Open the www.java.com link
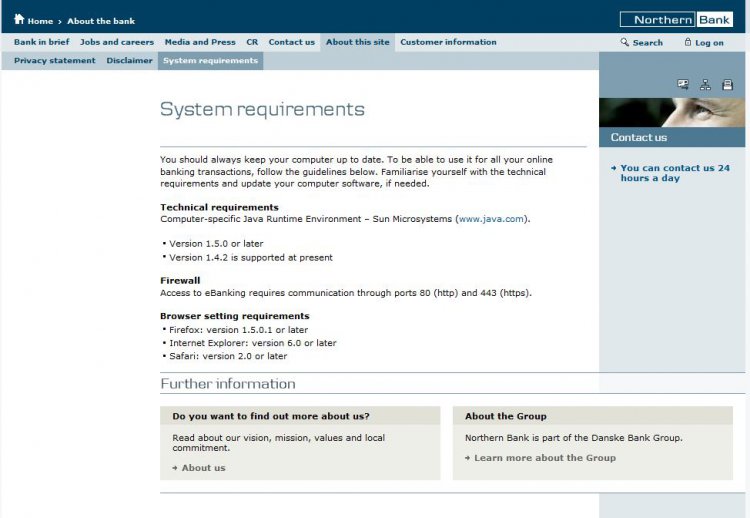Viewport: 750px width, 518px height. pos(491,219)
